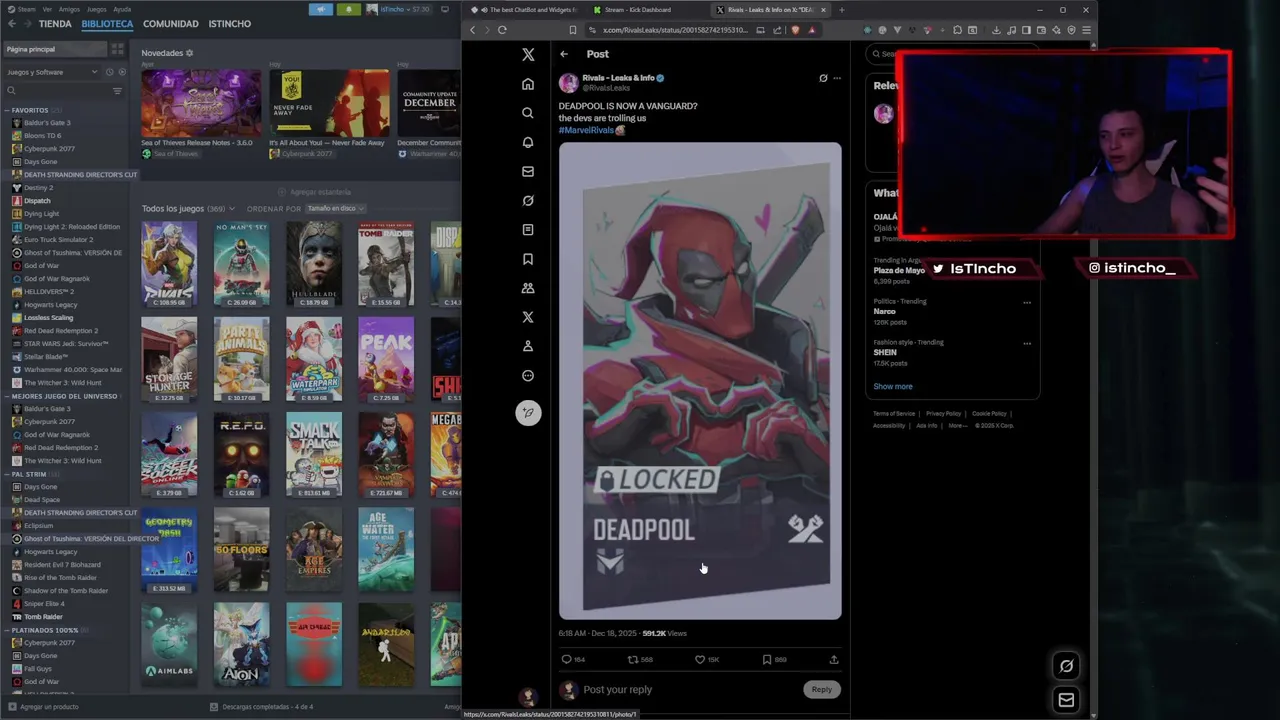This screenshot has width=1280, height=720.
Task: Open post options three-dot menu
Action: pos(837,78)
